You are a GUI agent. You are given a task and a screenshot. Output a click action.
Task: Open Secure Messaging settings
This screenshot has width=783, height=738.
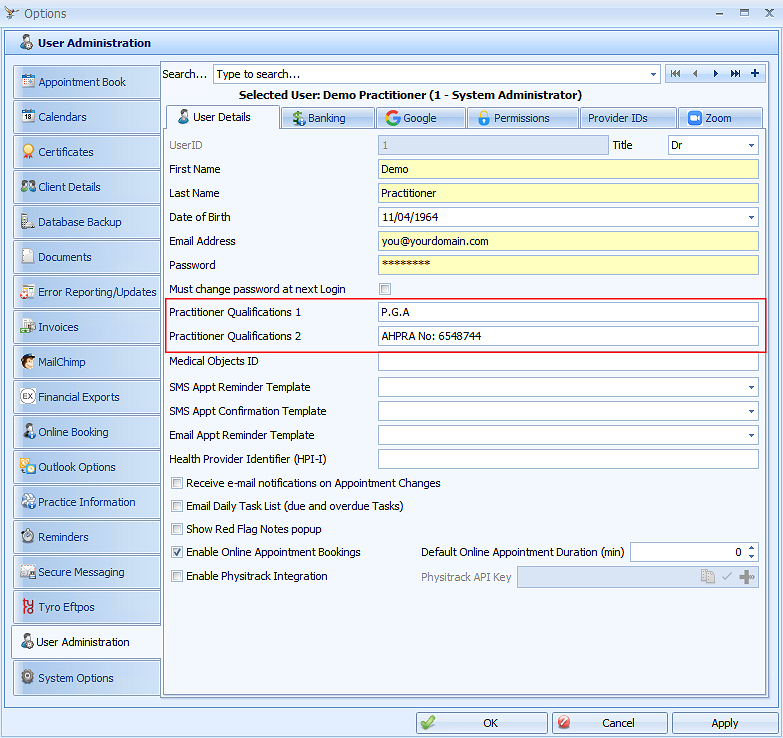click(x=86, y=571)
